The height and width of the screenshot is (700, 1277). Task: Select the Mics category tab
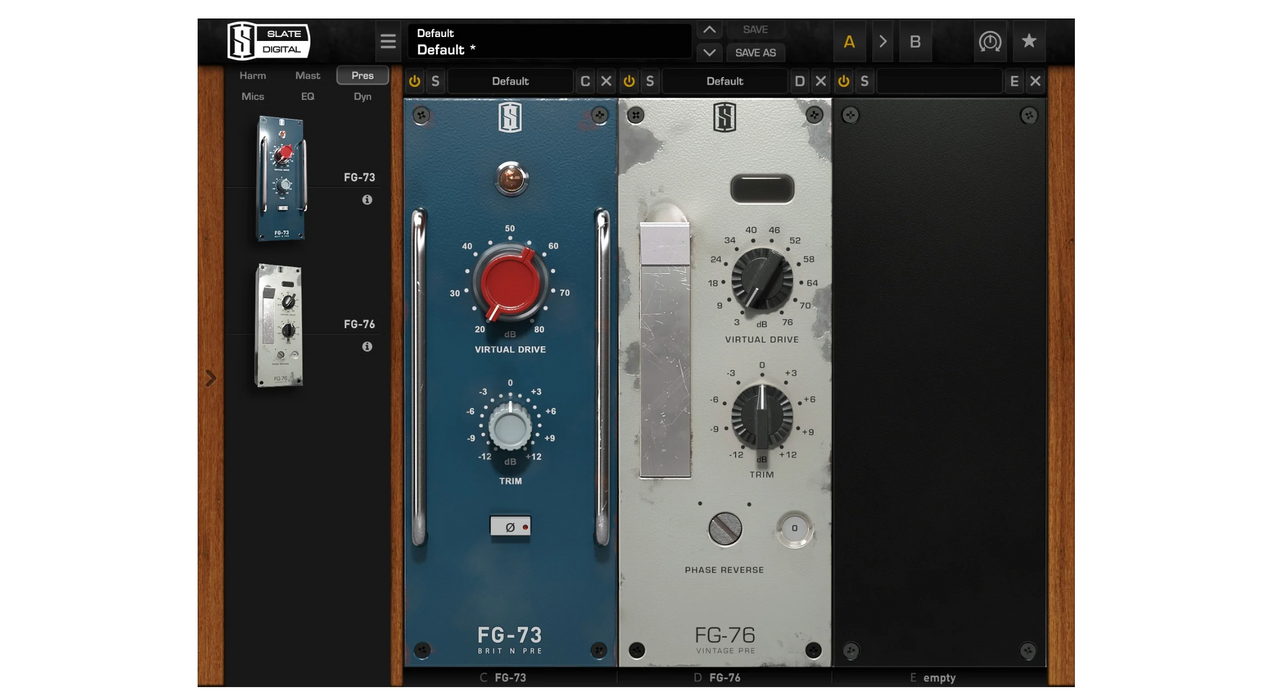pyautogui.click(x=253, y=96)
